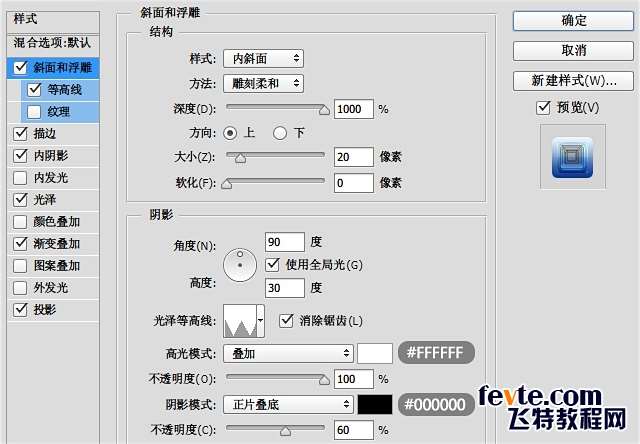Open the 光泽 settings entry
The width and height of the screenshot is (640, 444).
(45, 200)
